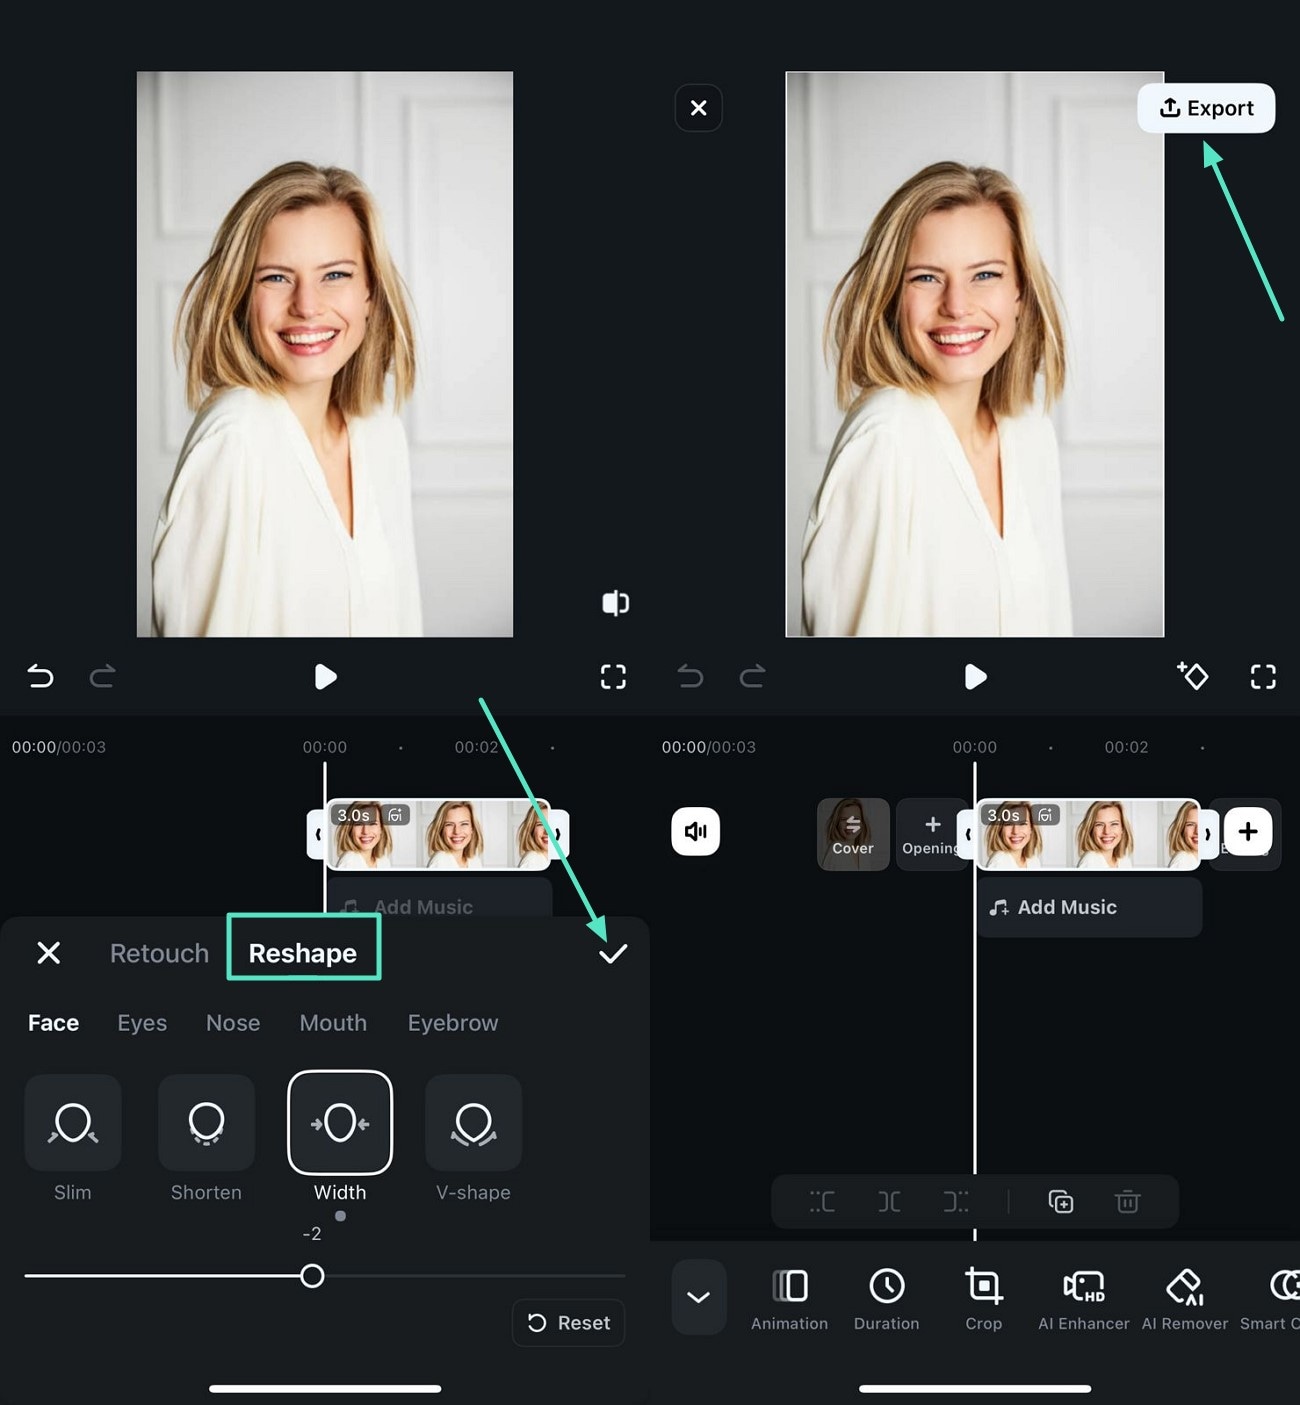Duplicate the selected clip
Screen dimensions: 1300x1405
pyautogui.click(x=1060, y=1201)
